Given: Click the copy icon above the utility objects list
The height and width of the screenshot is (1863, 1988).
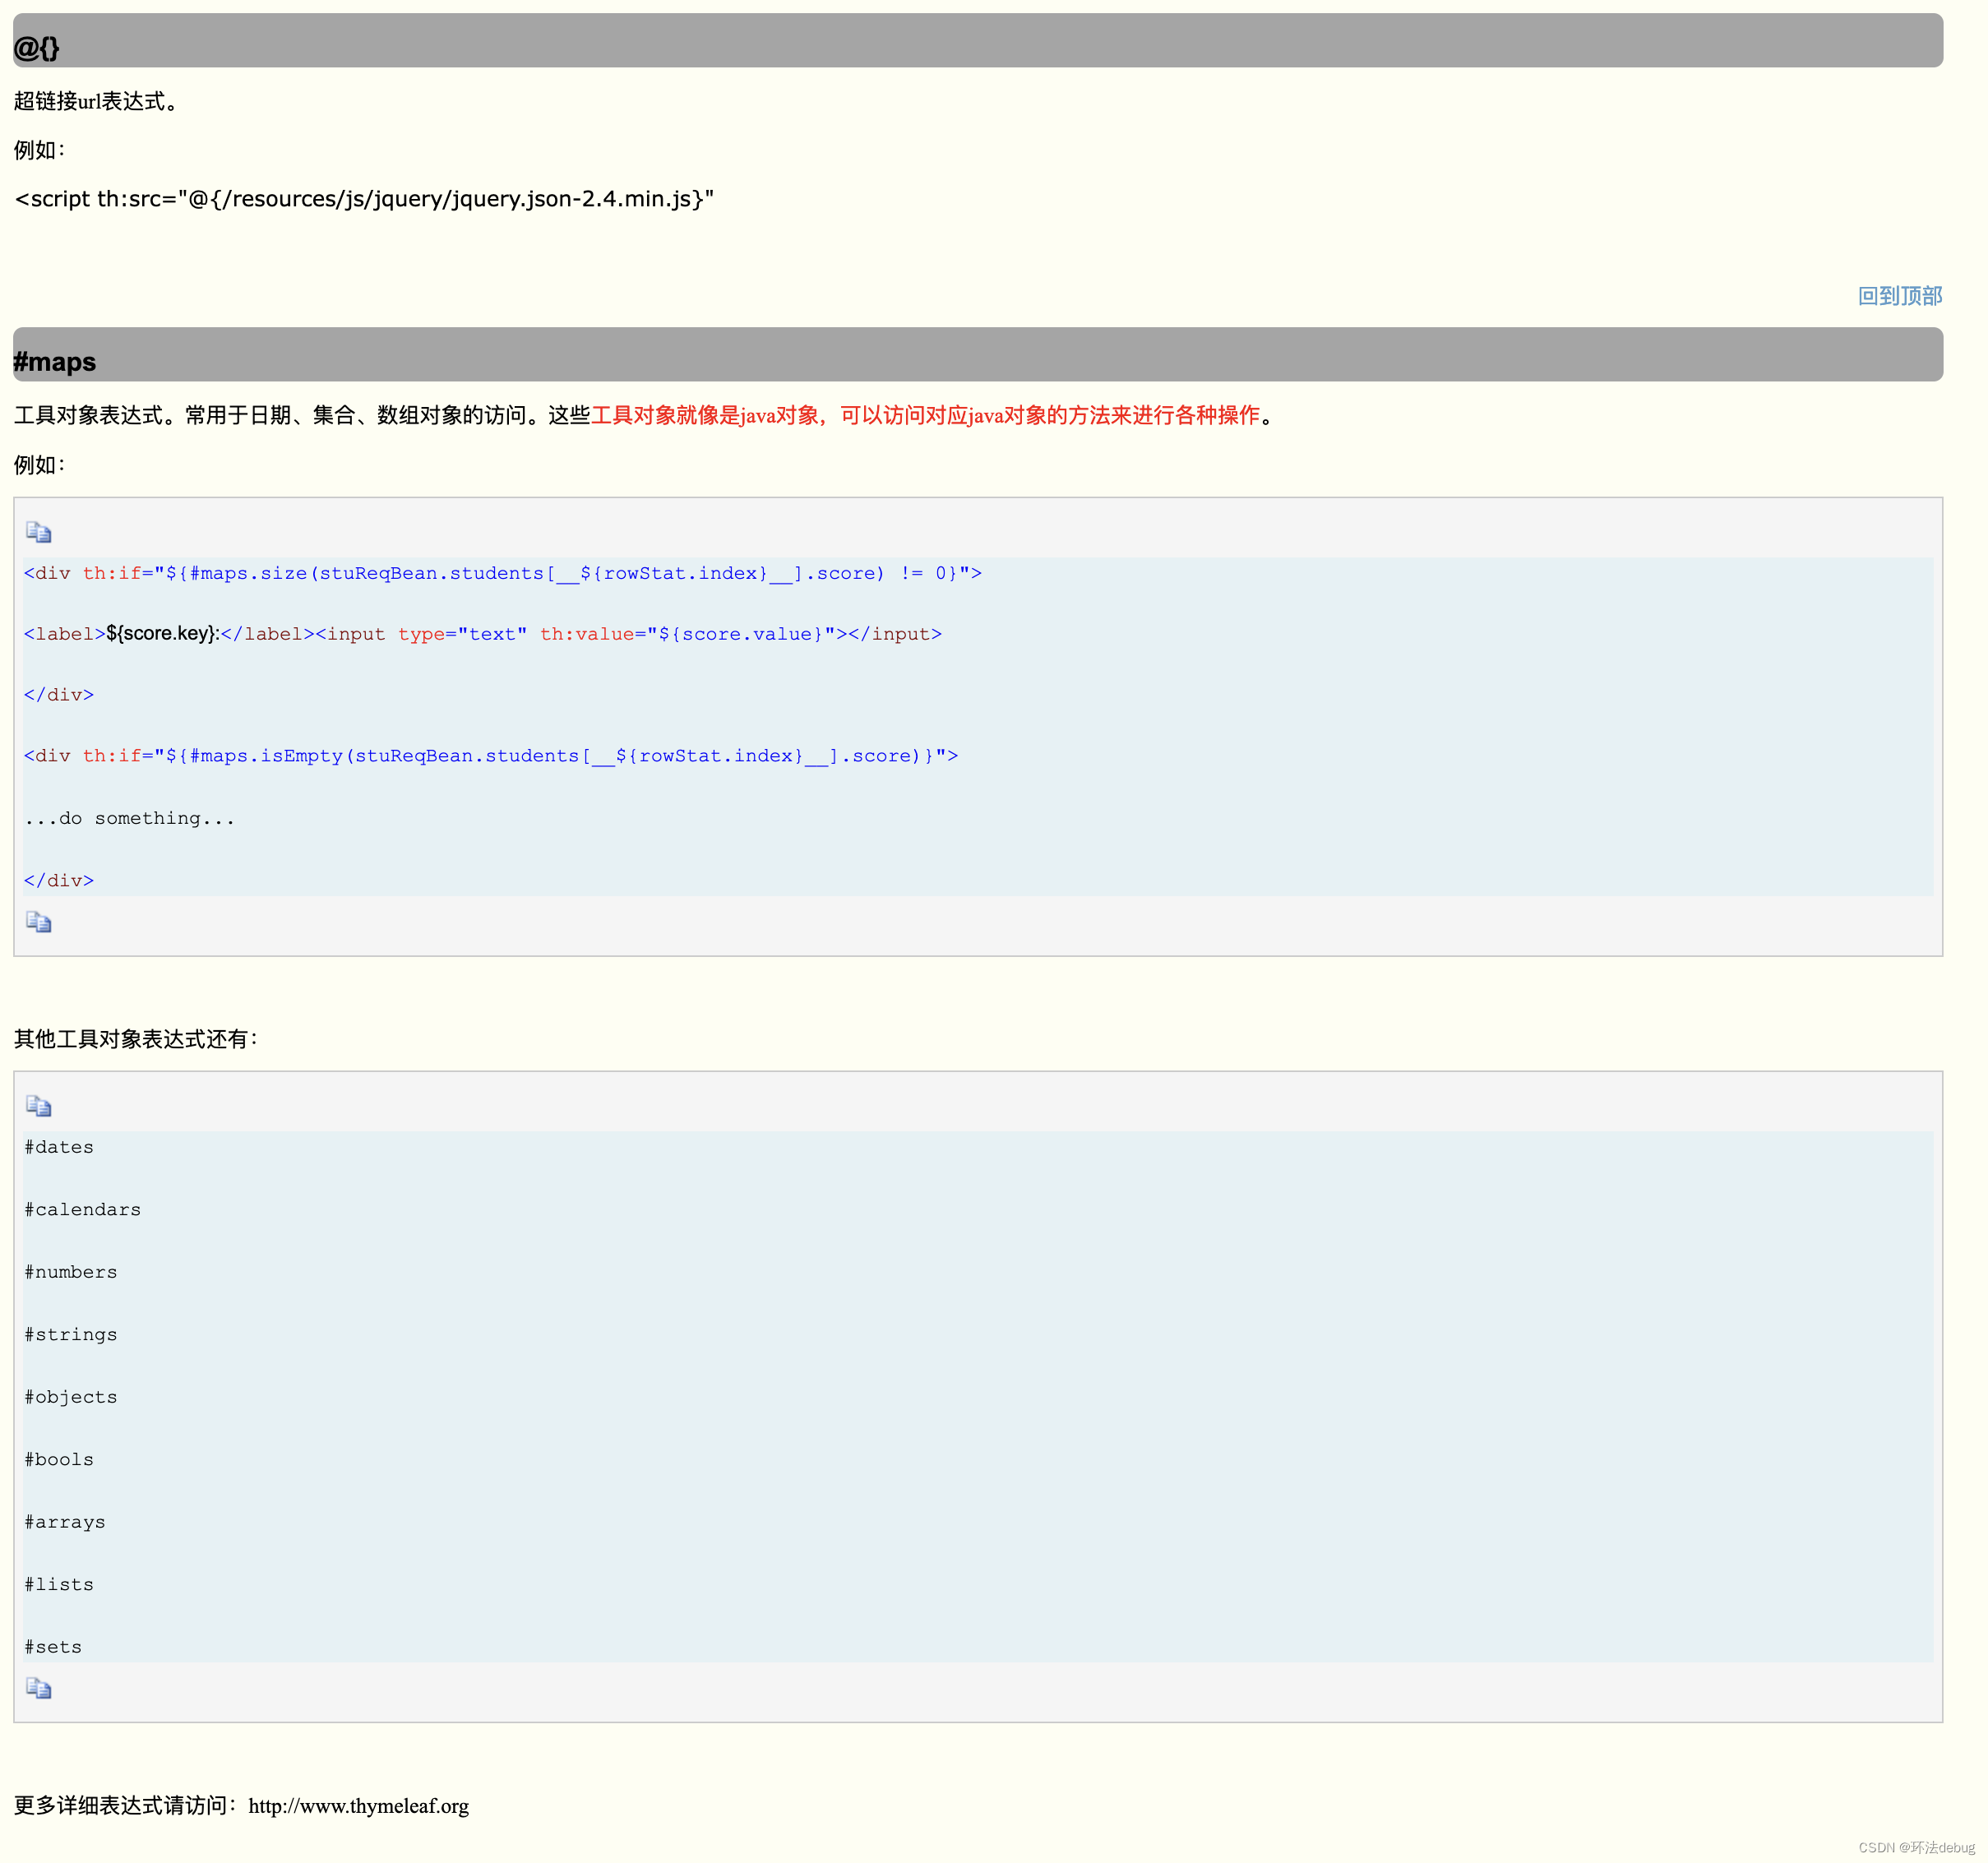Looking at the screenshot, I should [40, 1107].
